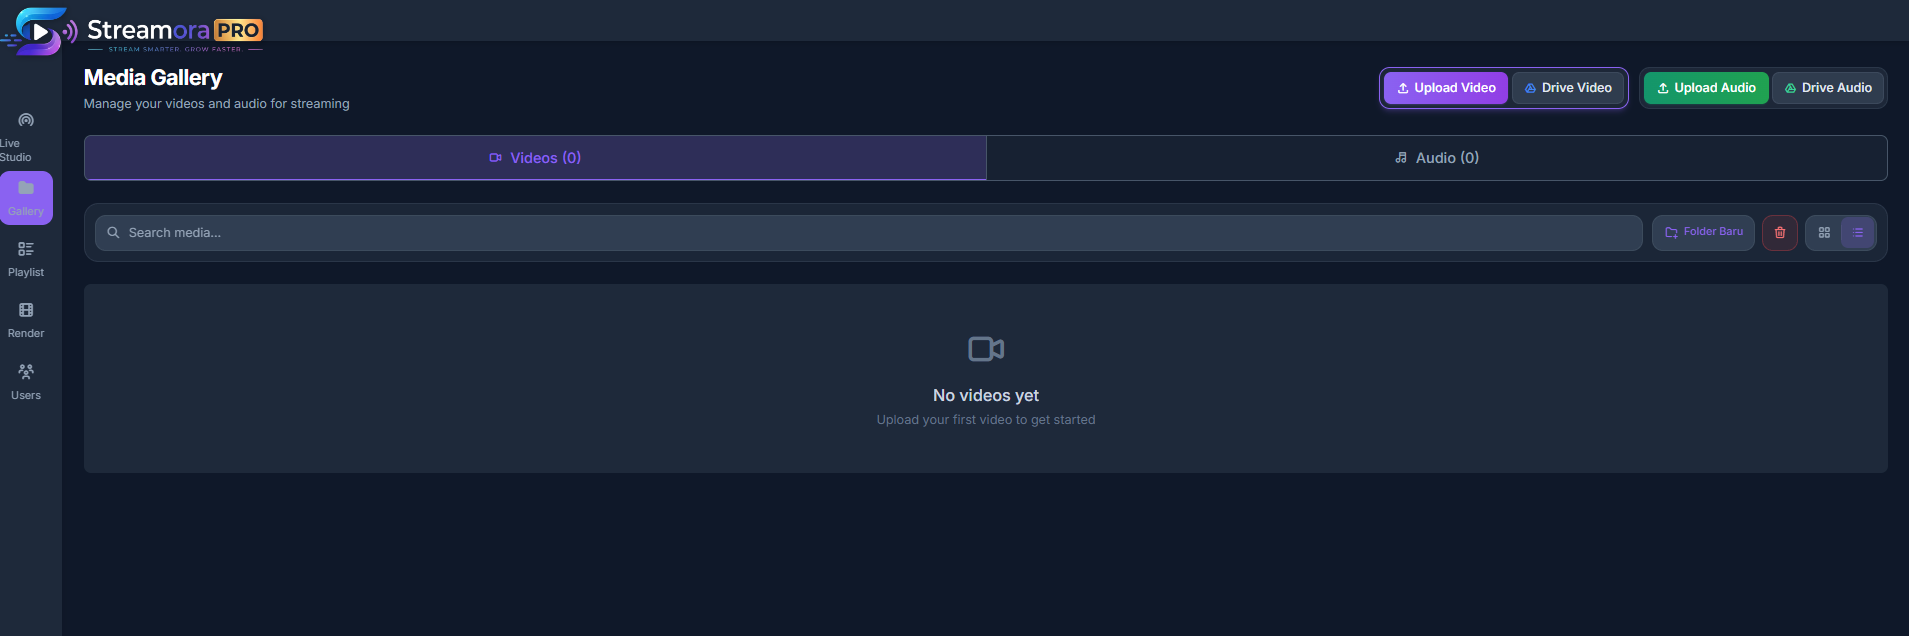This screenshot has width=1909, height=636.
Task: Import a video from Drive Video
Action: [1567, 88]
